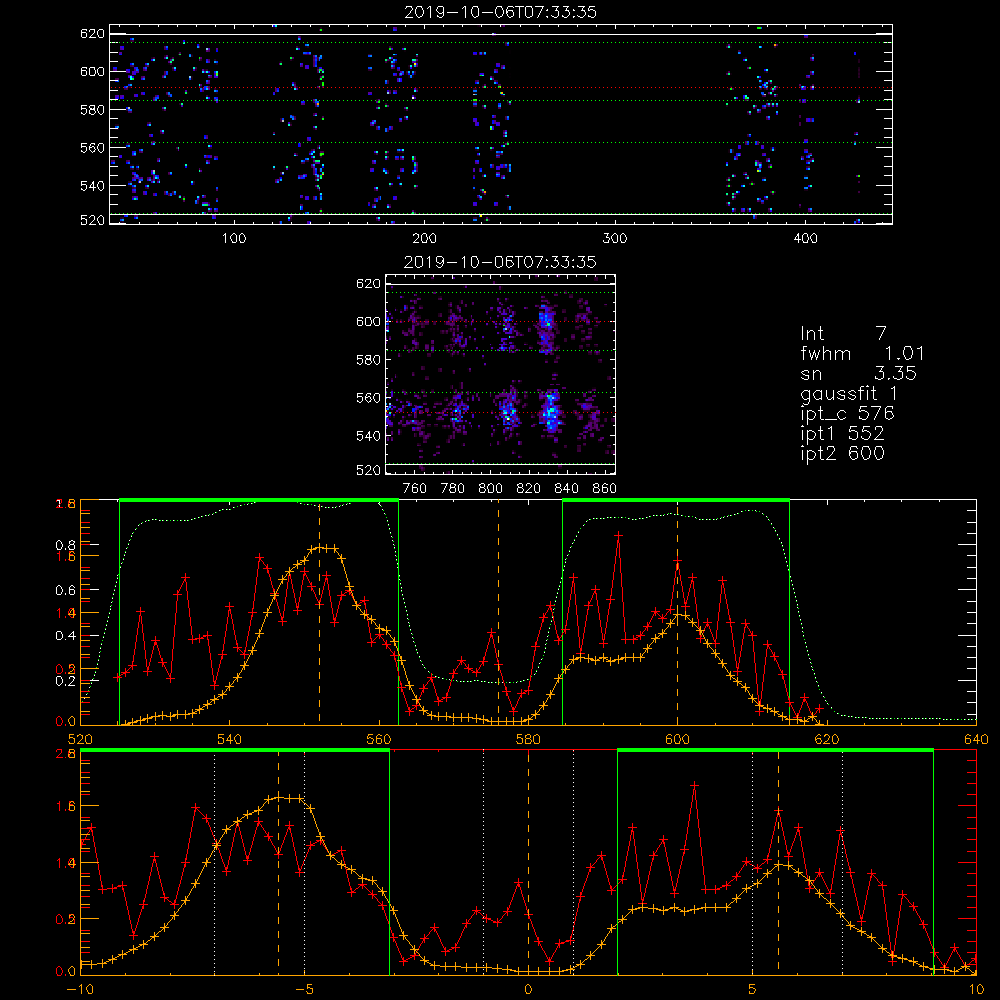Image resolution: width=1000 pixels, height=1000 pixels.
Task: Click y-axis label 620 of top image
Action: pos(92,34)
